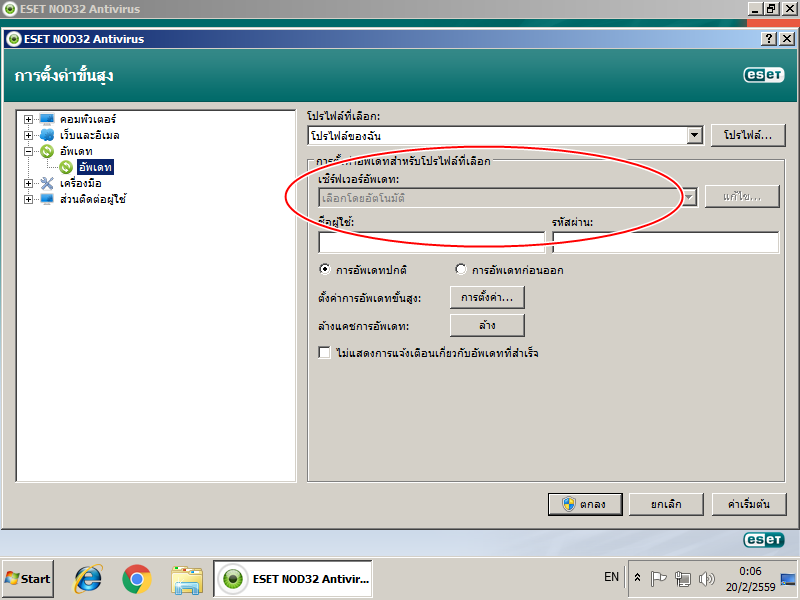
Task: Click the แก้ไข... button next to update server
Action: tap(742, 196)
